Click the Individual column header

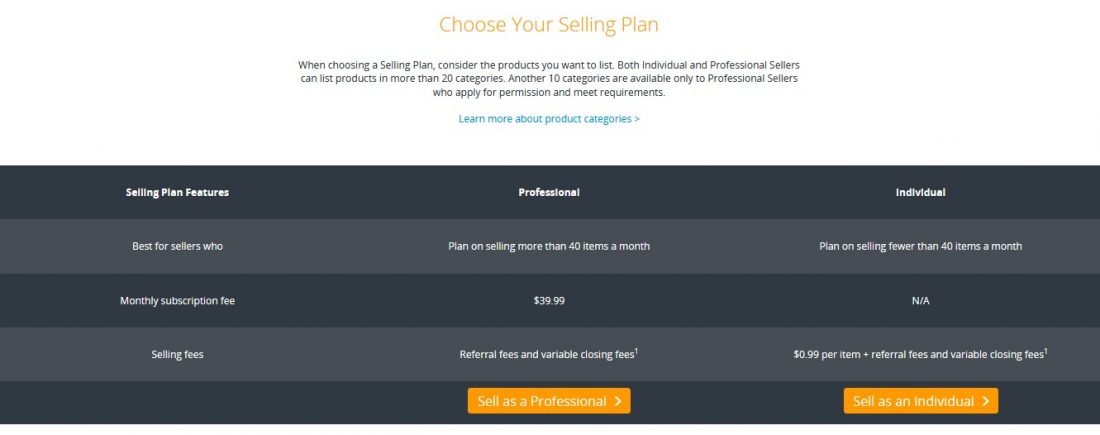[920, 192]
